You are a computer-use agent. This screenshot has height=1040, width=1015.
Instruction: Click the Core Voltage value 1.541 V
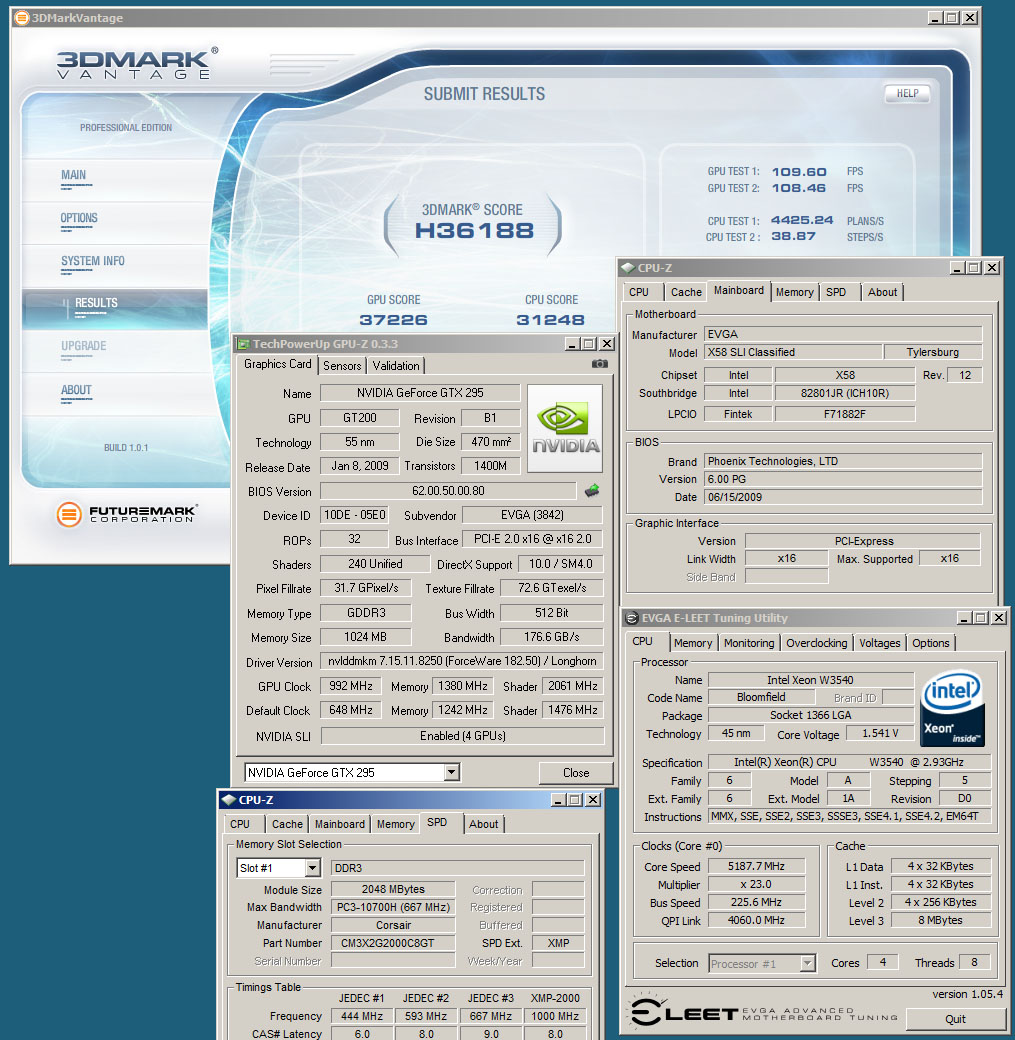pyautogui.click(x=880, y=733)
